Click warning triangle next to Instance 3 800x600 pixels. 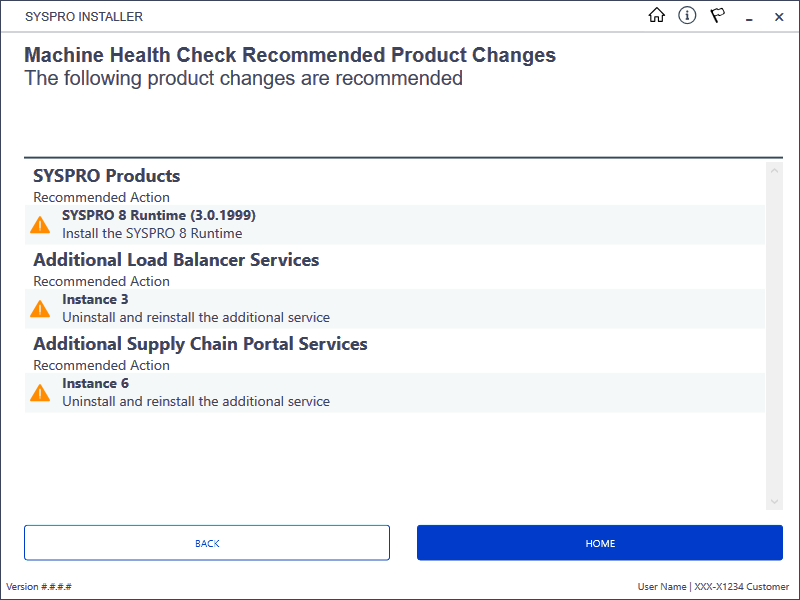point(40,309)
